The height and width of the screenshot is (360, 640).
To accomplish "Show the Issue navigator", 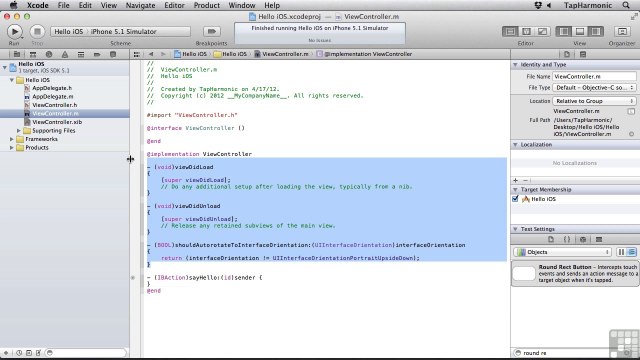I will [65, 54].
